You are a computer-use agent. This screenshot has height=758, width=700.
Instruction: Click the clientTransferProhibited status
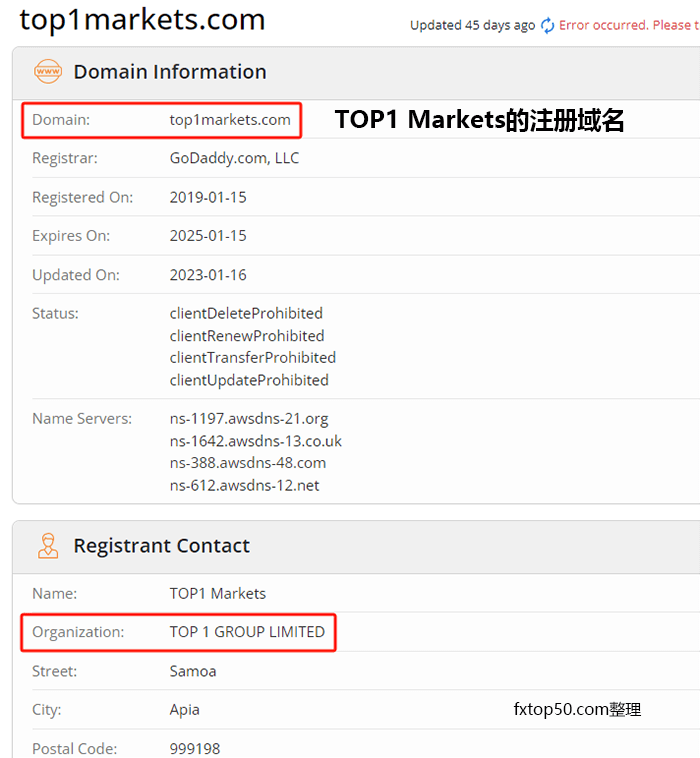252,358
